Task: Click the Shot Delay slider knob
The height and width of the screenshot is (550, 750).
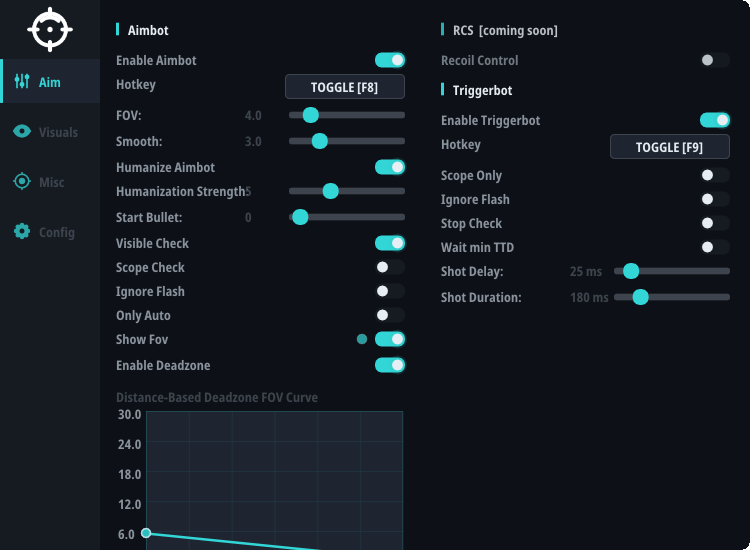Action: click(631, 271)
